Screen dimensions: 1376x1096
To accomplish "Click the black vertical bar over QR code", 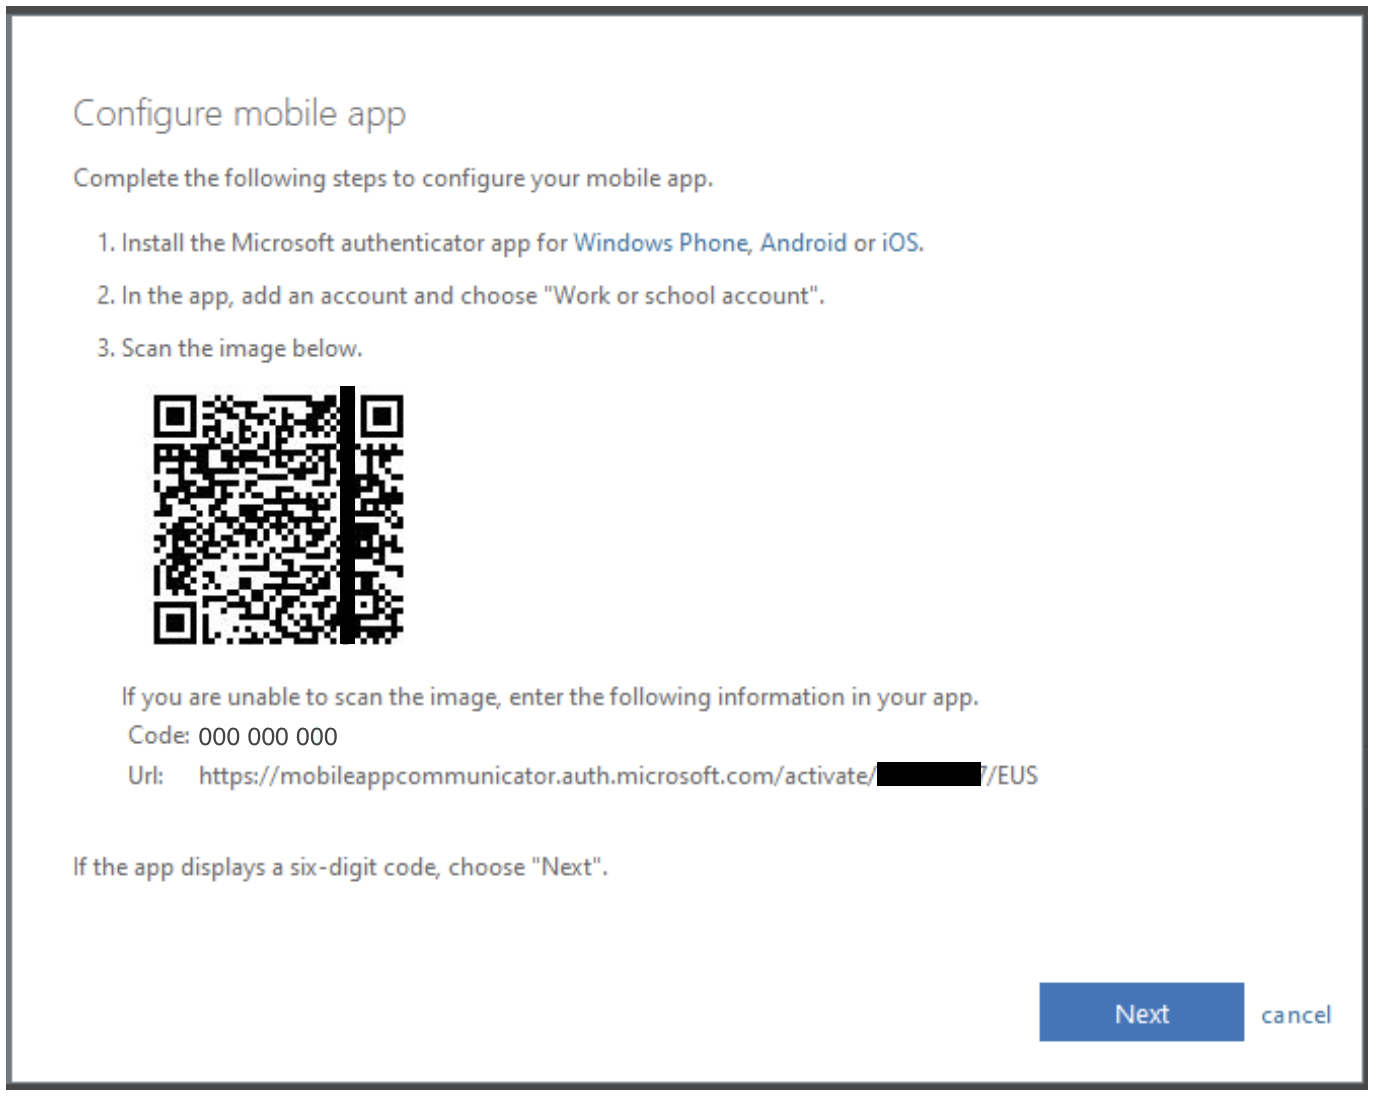I will click(x=347, y=515).
